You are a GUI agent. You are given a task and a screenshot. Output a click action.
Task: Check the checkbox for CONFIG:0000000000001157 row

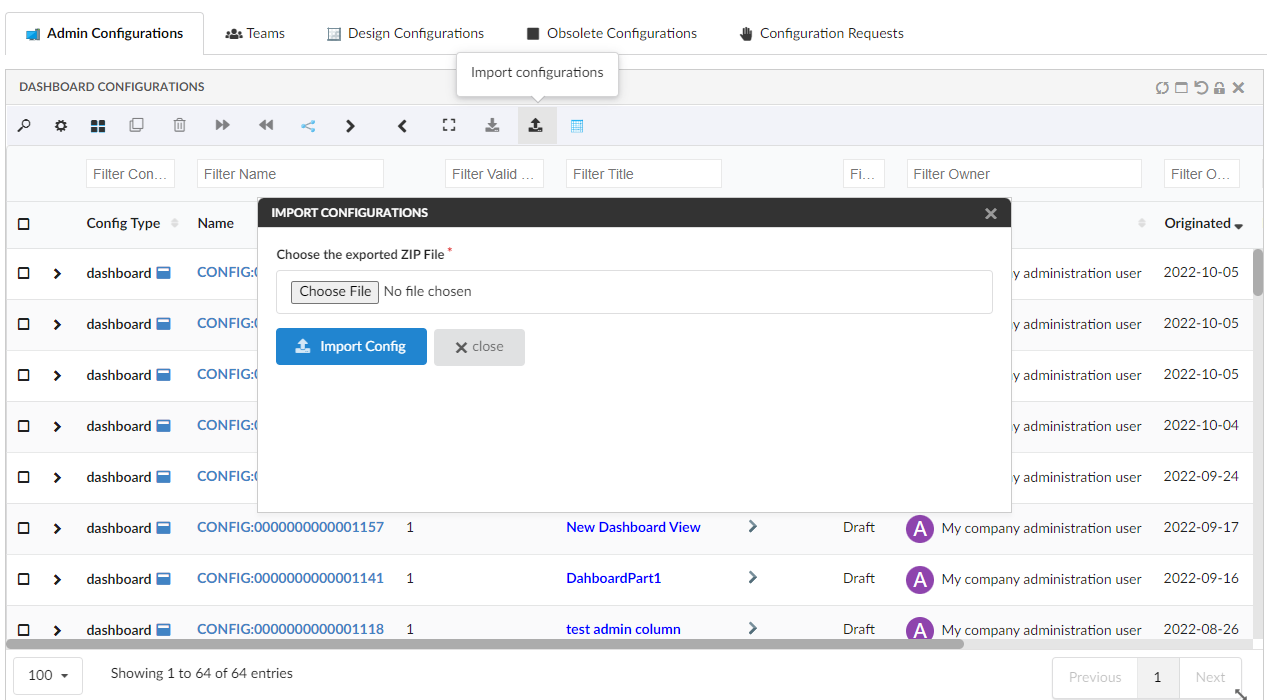(24, 528)
